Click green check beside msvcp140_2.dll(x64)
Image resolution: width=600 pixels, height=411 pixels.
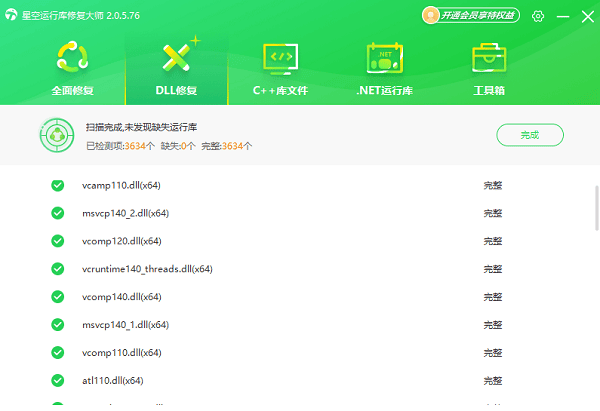tap(58, 213)
